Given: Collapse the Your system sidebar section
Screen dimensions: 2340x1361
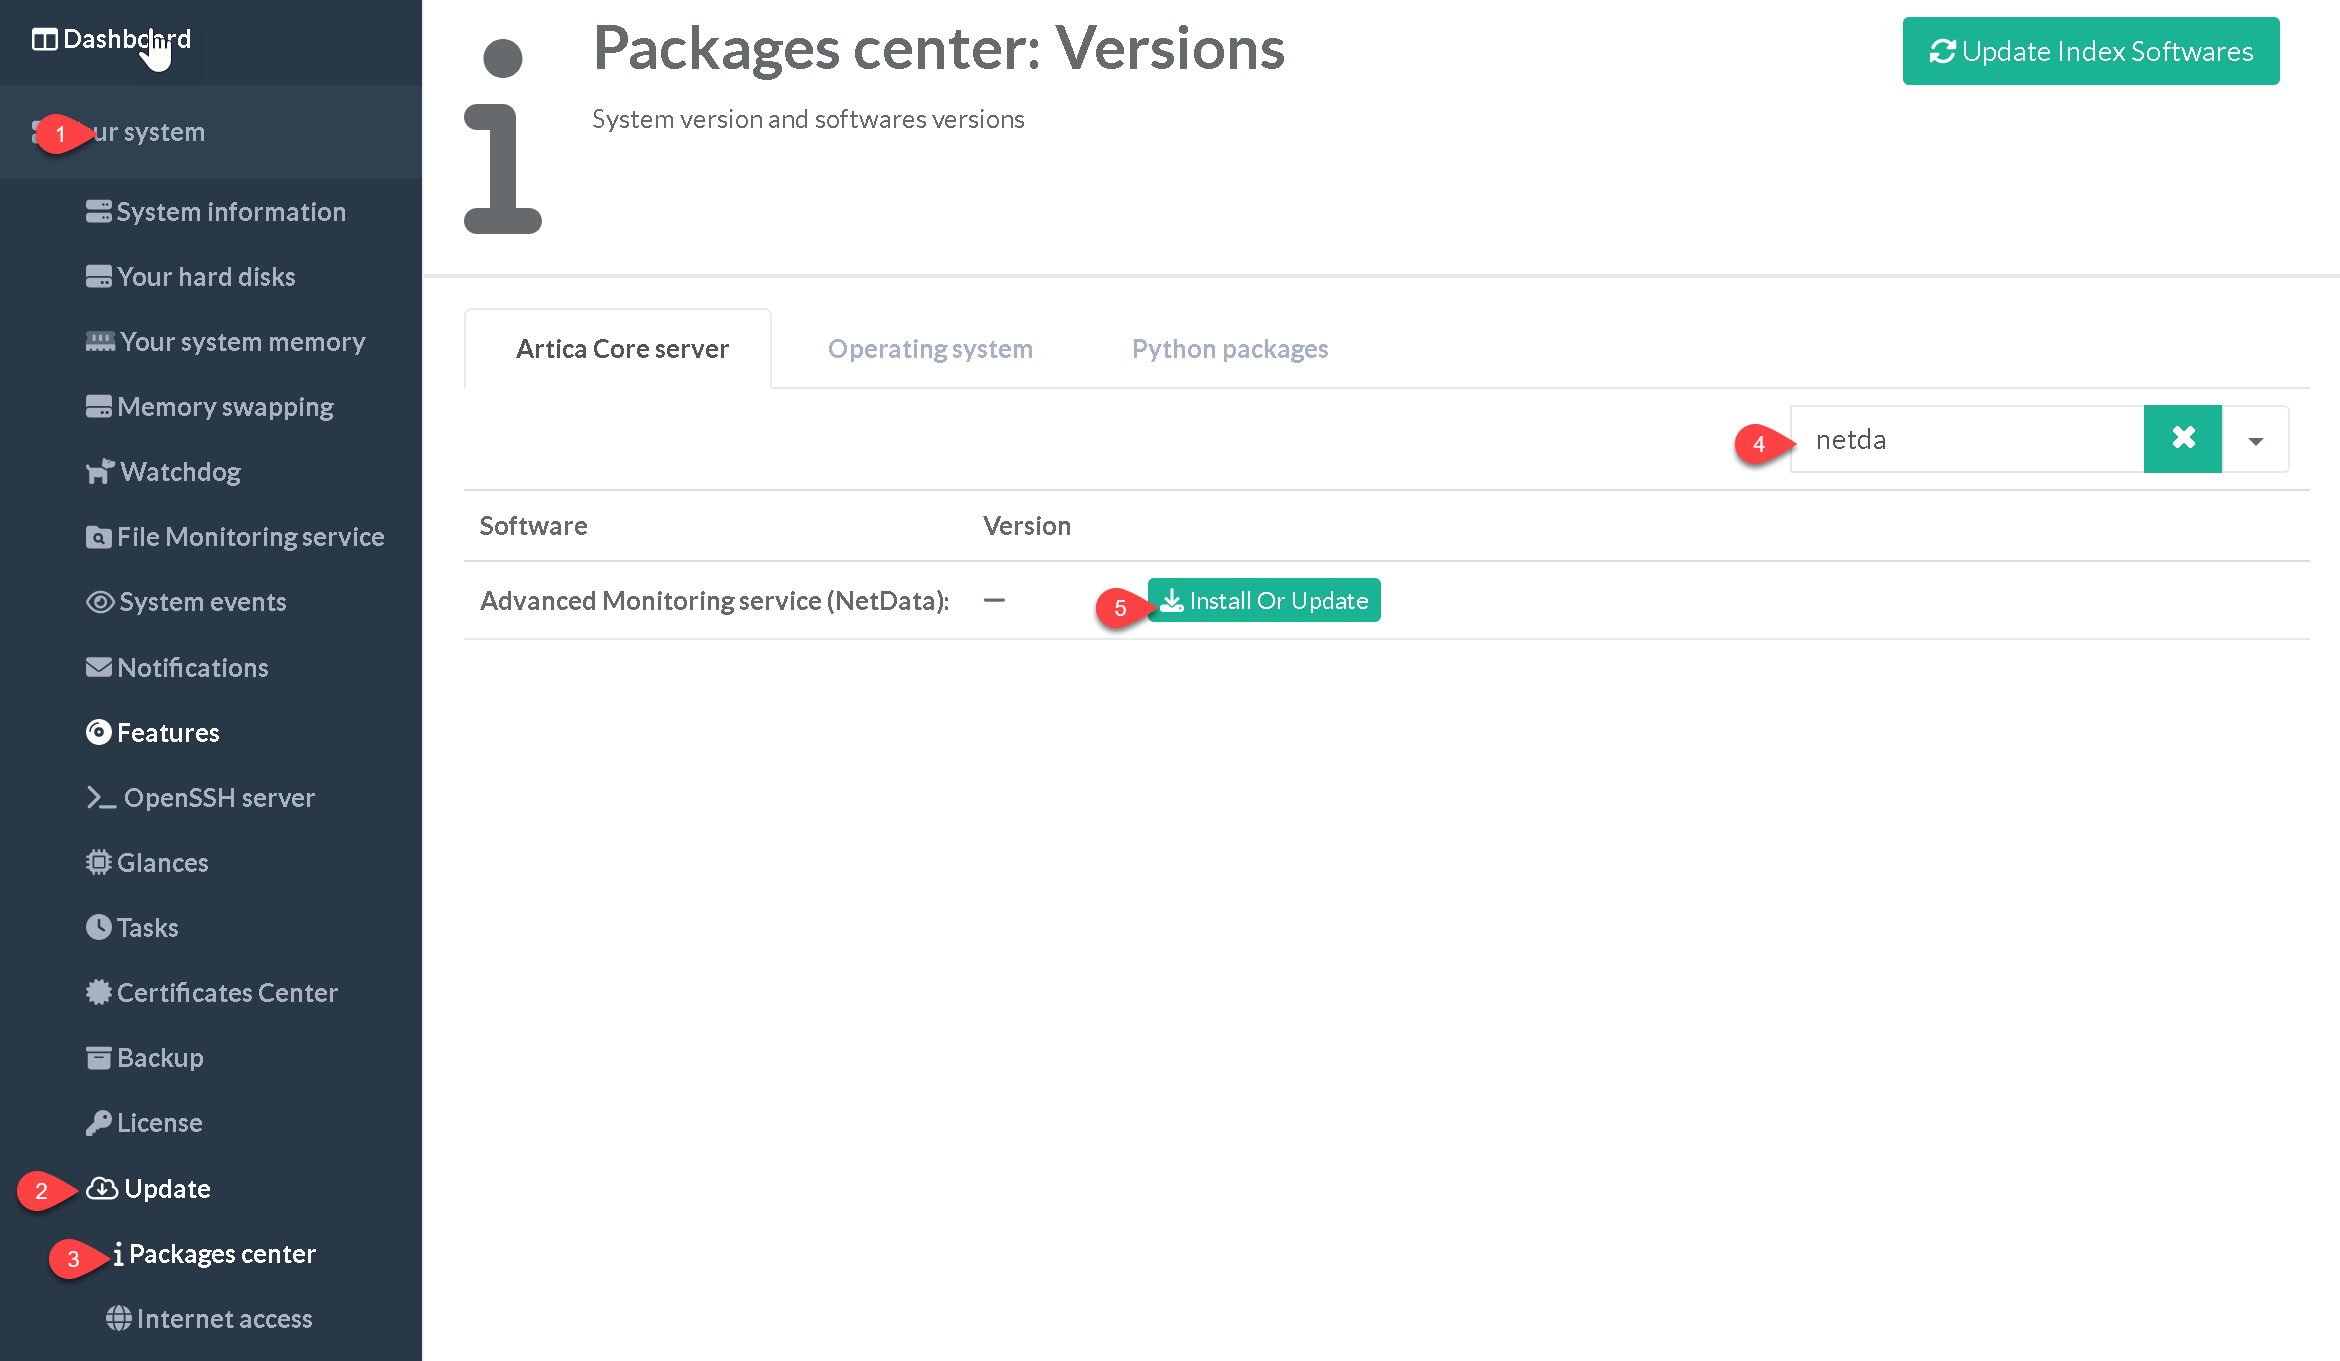Looking at the screenshot, I should click(x=150, y=132).
